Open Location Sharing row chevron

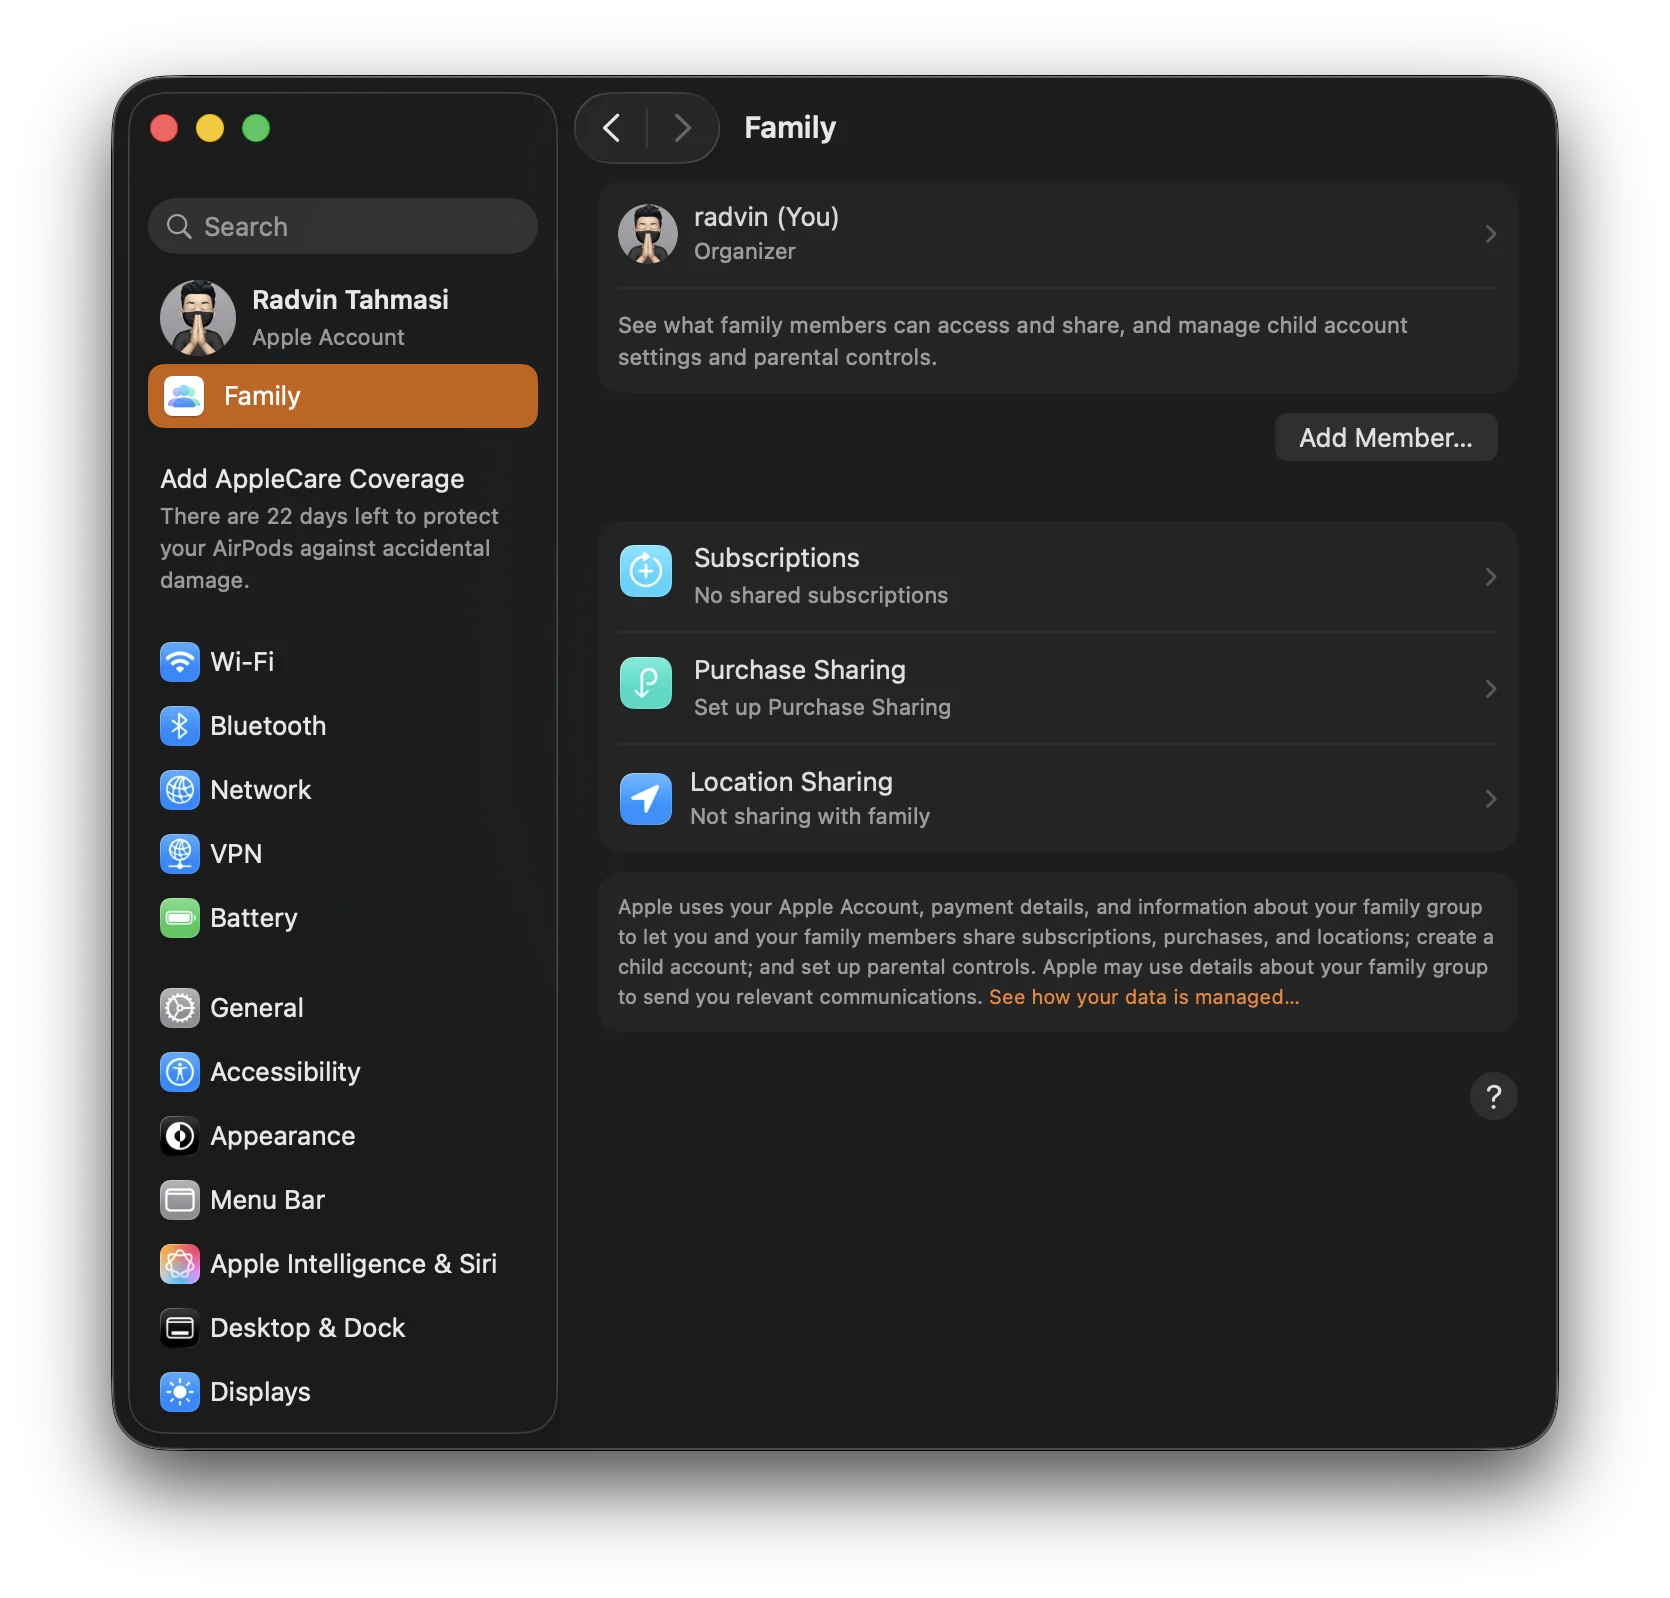1490,799
